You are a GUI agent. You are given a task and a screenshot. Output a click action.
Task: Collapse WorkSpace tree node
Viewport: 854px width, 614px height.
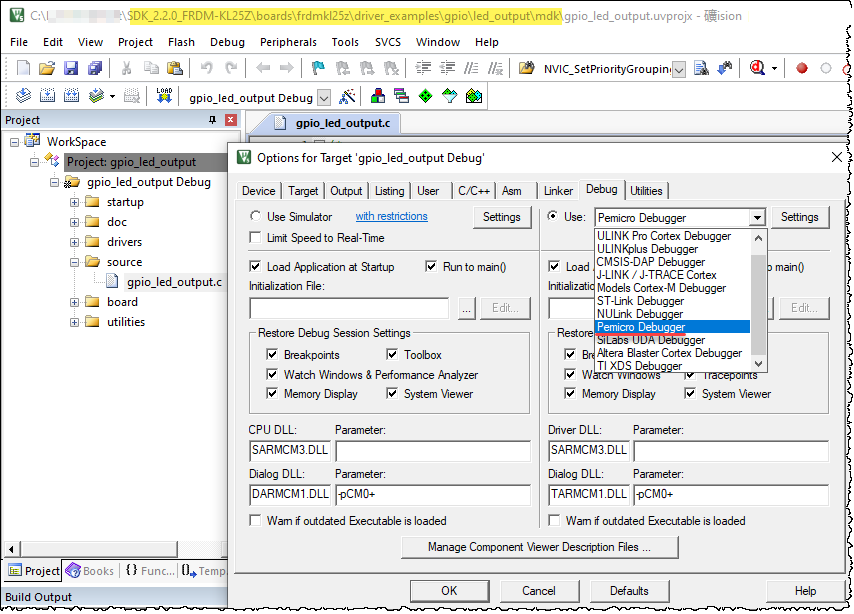point(15,142)
